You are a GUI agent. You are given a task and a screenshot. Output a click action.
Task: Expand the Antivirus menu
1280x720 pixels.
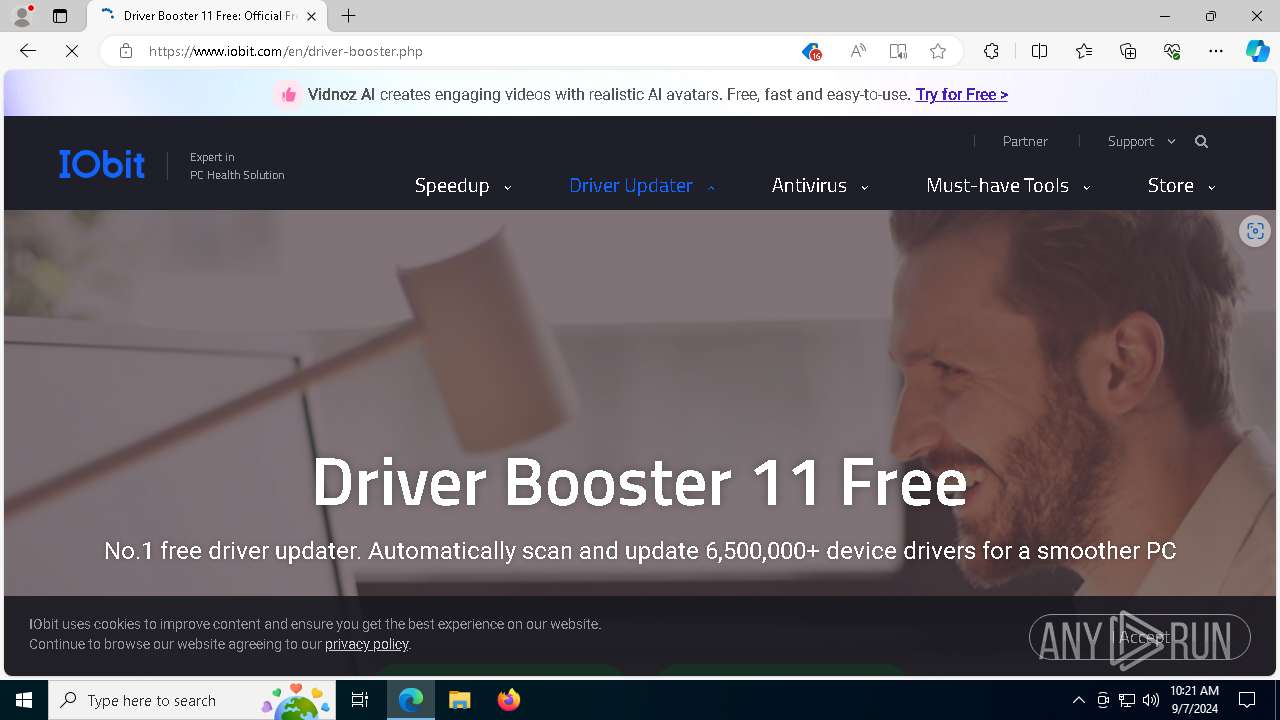coord(820,186)
